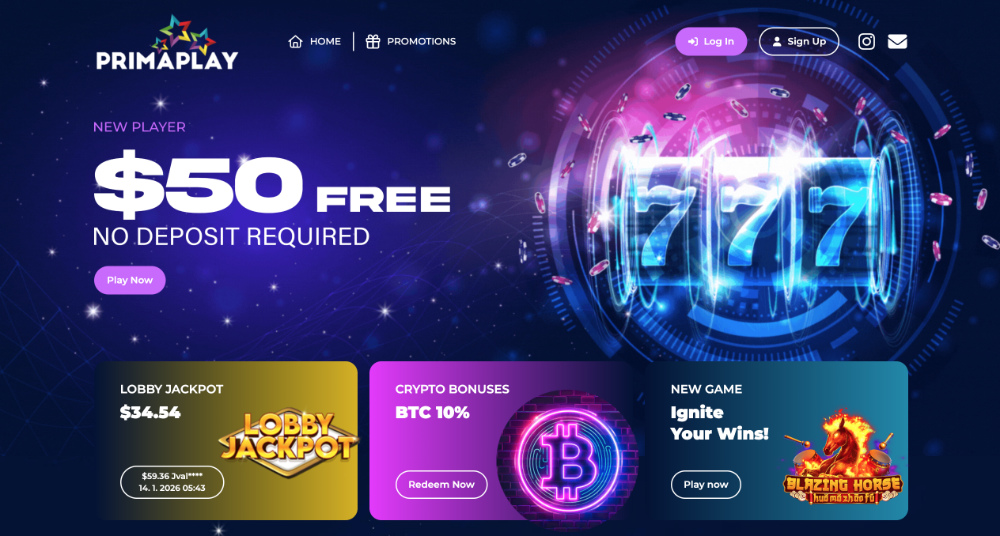
Task: Click the $50 FREE headline text
Action: [x=272, y=182]
